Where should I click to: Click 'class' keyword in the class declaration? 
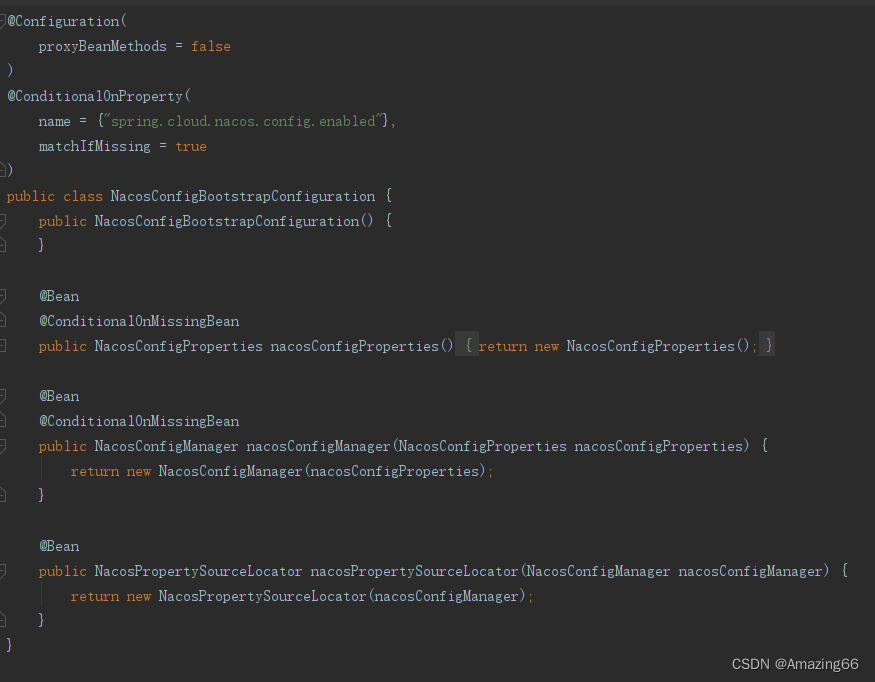[83, 196]
